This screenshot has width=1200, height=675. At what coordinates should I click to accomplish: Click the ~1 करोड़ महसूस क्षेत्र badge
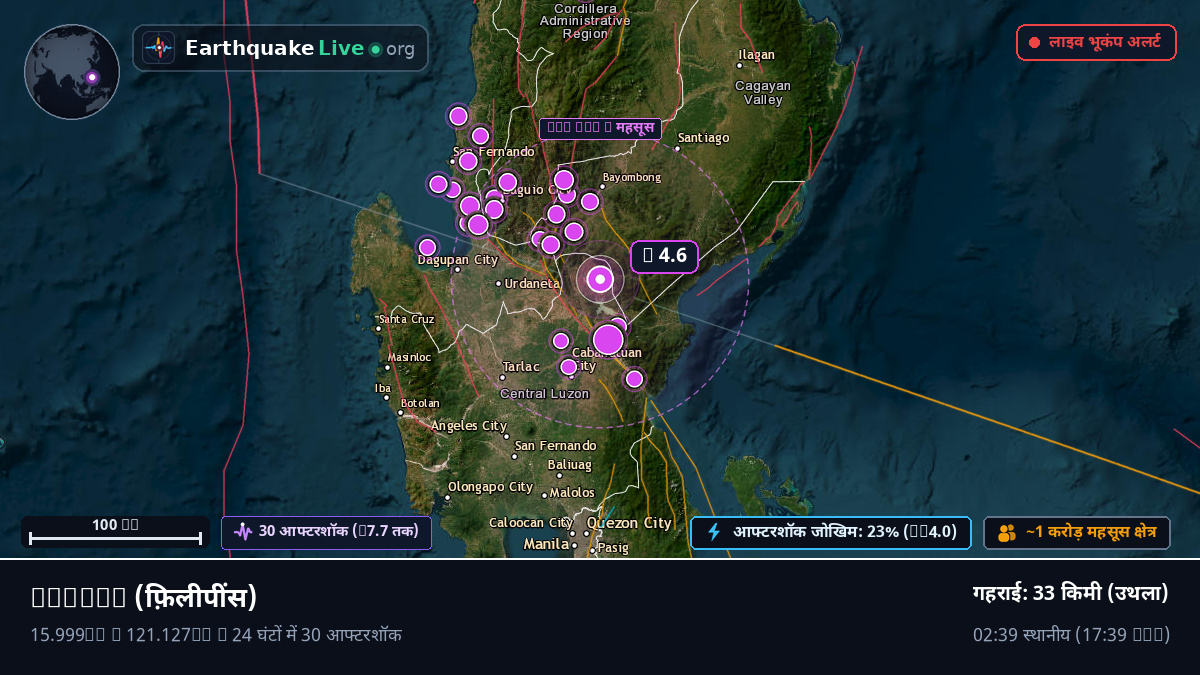pos(1077,533)
